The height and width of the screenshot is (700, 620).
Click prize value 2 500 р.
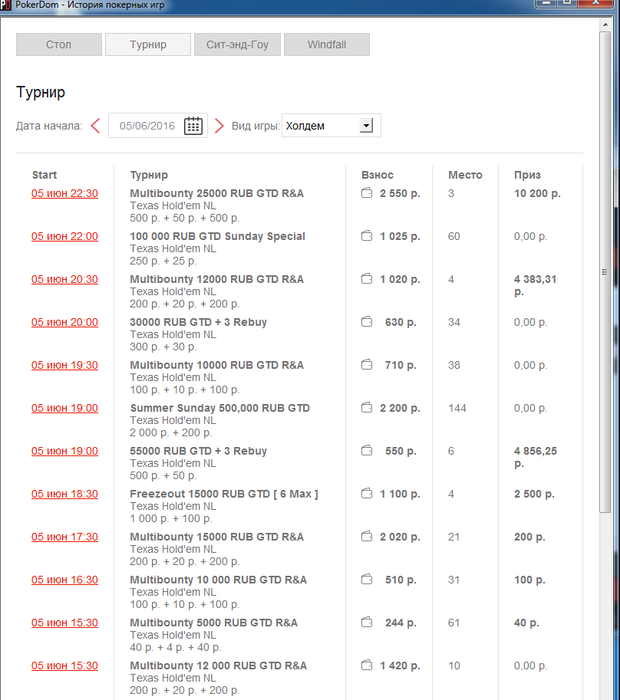(x=534, y=494)
